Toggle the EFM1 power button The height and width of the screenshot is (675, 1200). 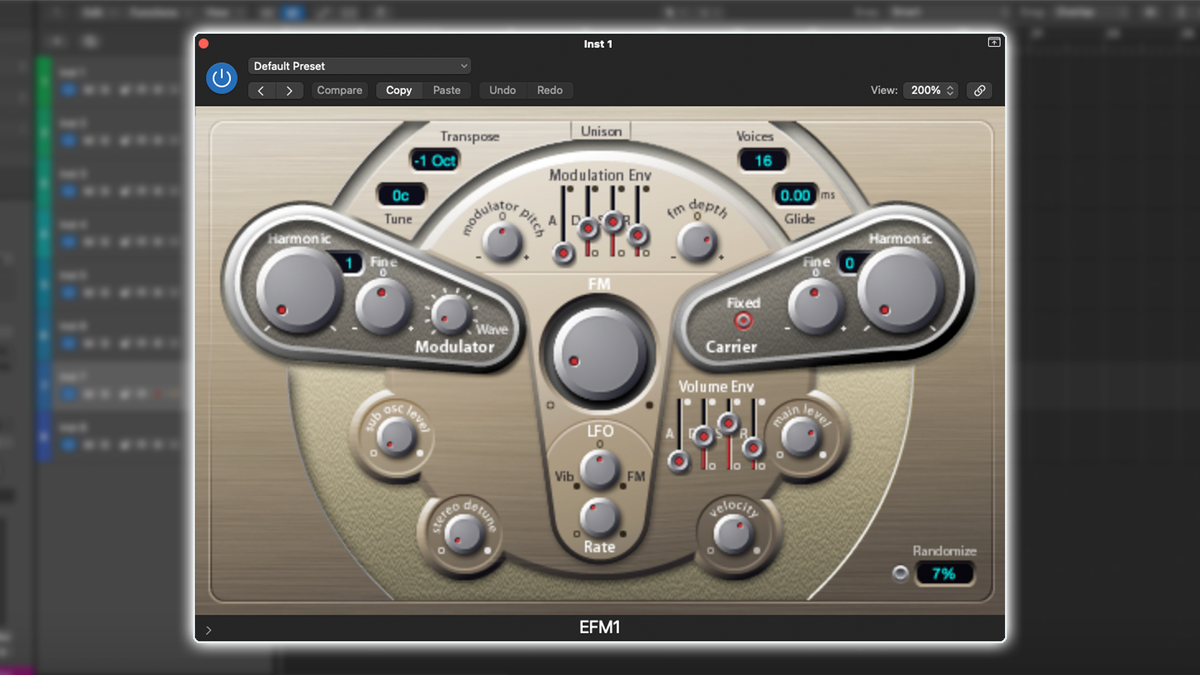[221, 78]
